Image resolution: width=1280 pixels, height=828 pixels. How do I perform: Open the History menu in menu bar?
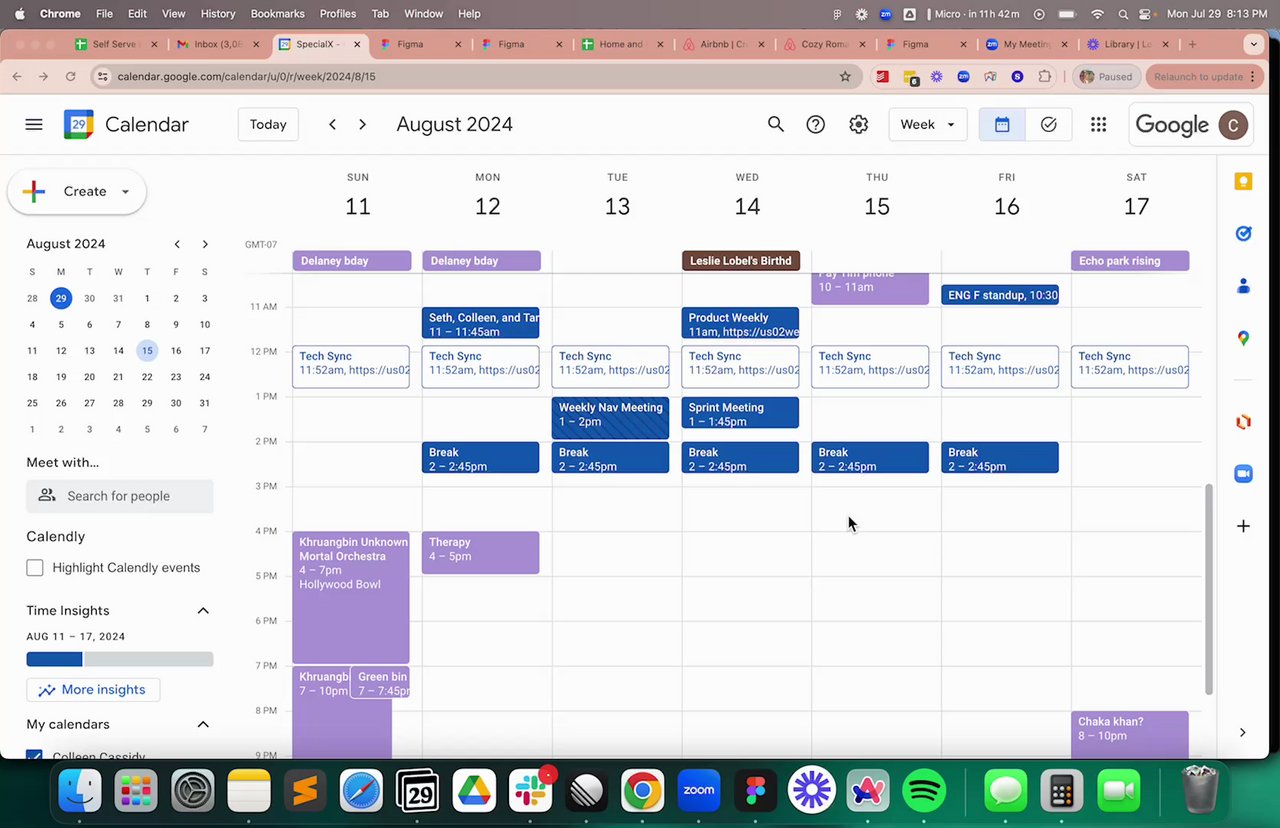click(218, 14)
